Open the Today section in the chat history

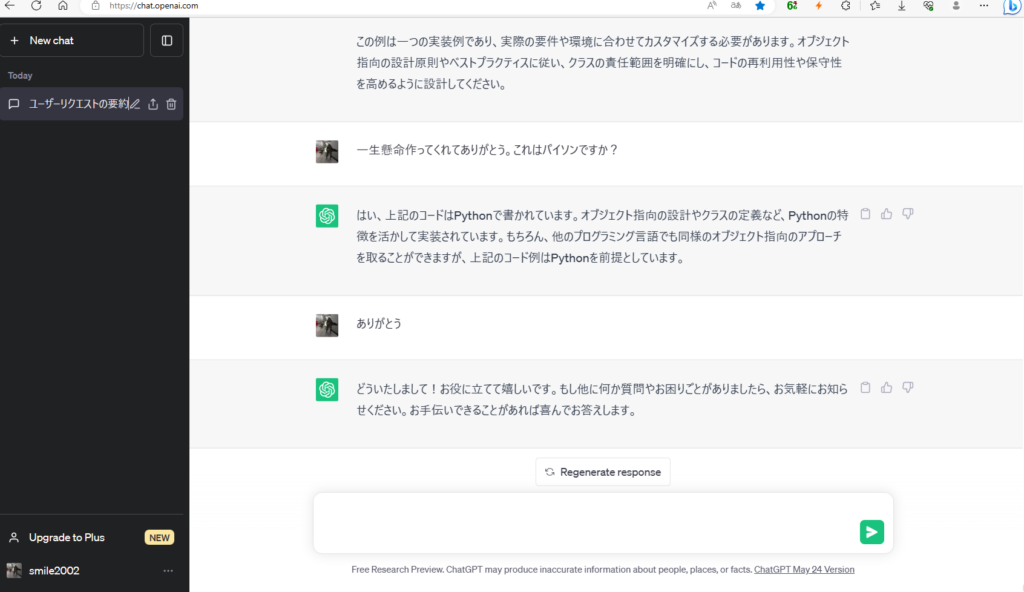coord(19,75)
